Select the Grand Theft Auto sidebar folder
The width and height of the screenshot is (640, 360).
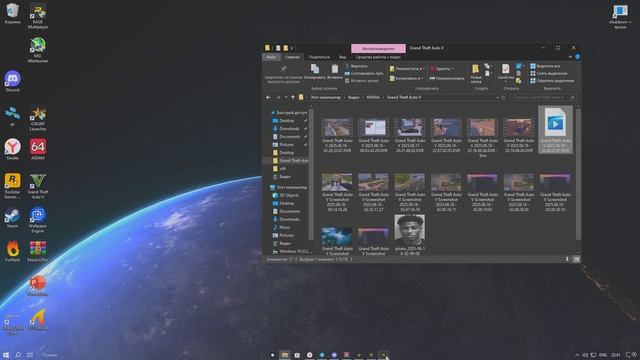coord(290,161)
